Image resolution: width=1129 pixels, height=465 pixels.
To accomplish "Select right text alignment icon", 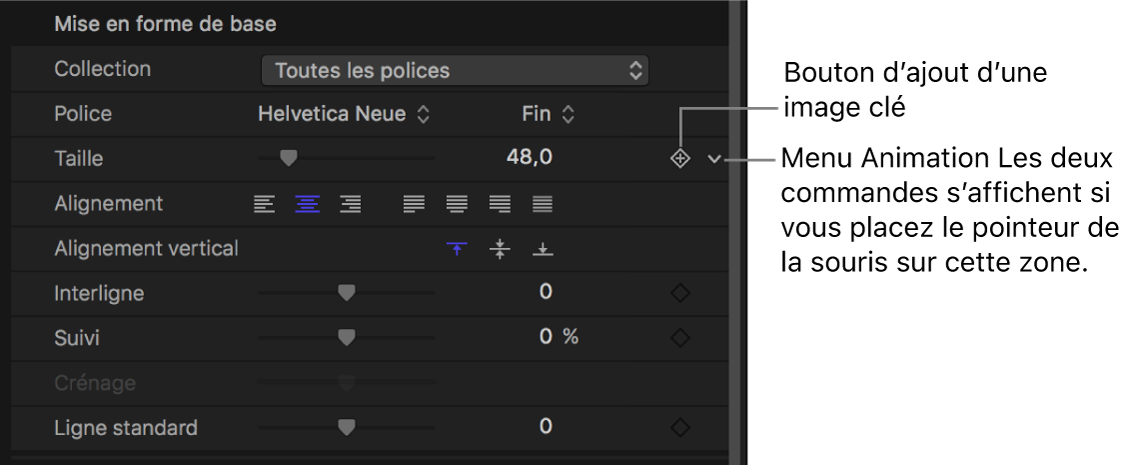I will point(350,204).
